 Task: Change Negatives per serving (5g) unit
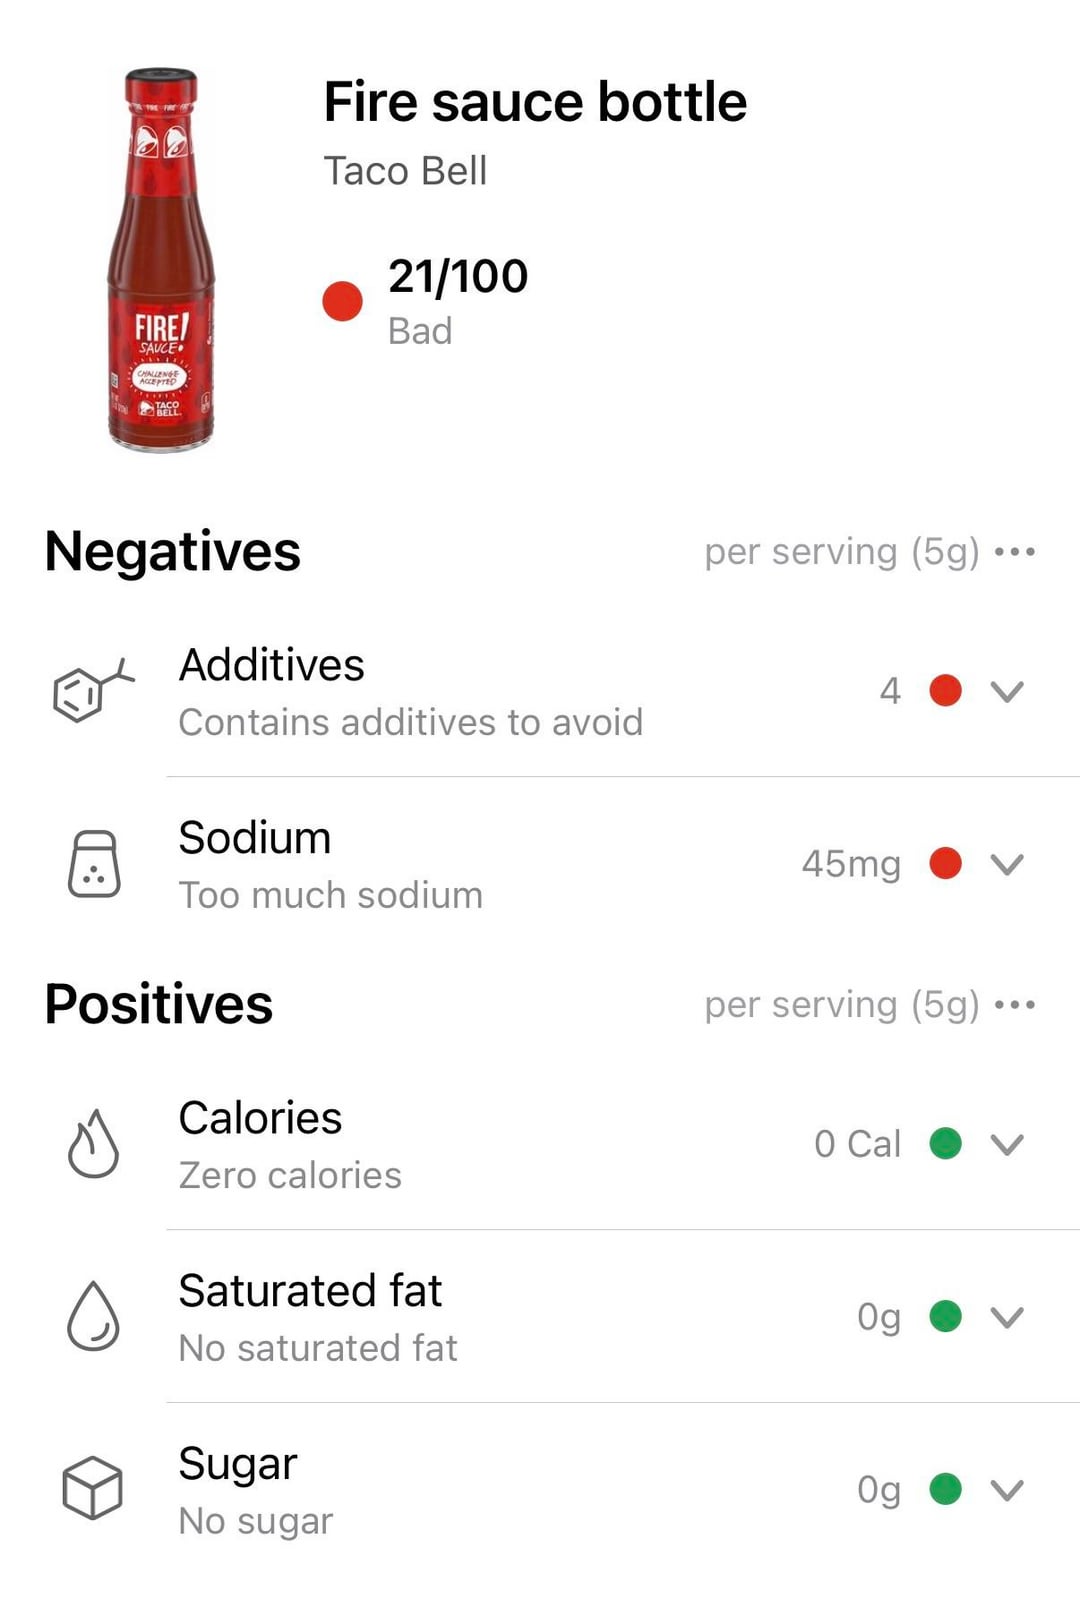(x=841, y=552)
